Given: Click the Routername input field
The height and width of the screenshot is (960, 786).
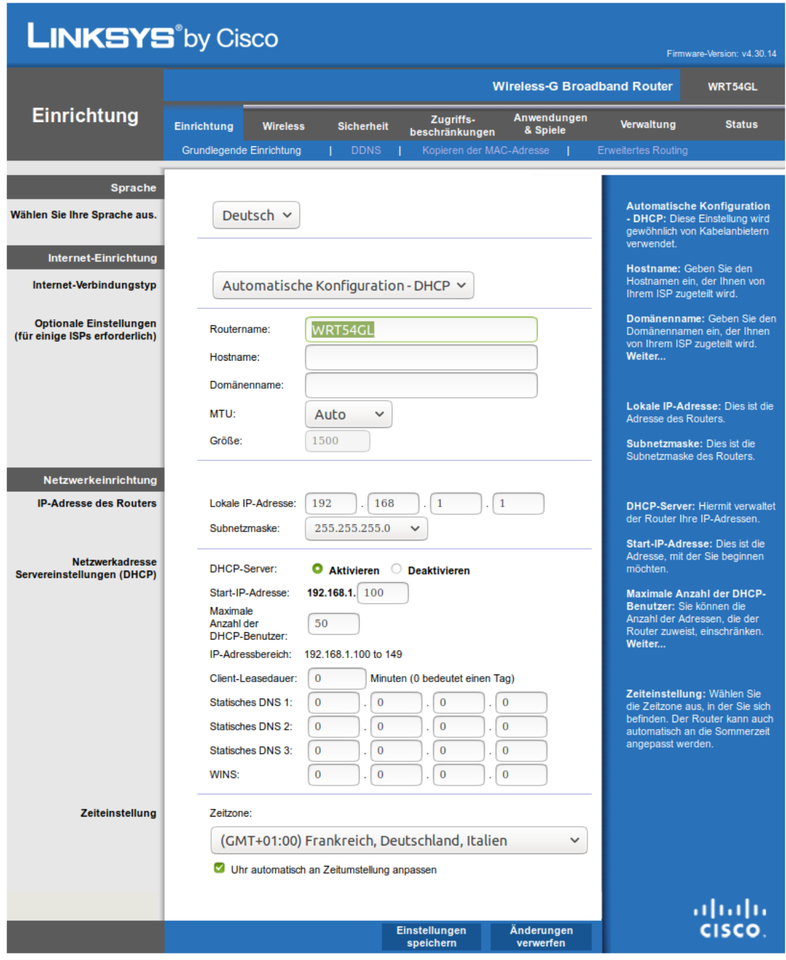Looking at the screenshot, I should tap(421, 330).
